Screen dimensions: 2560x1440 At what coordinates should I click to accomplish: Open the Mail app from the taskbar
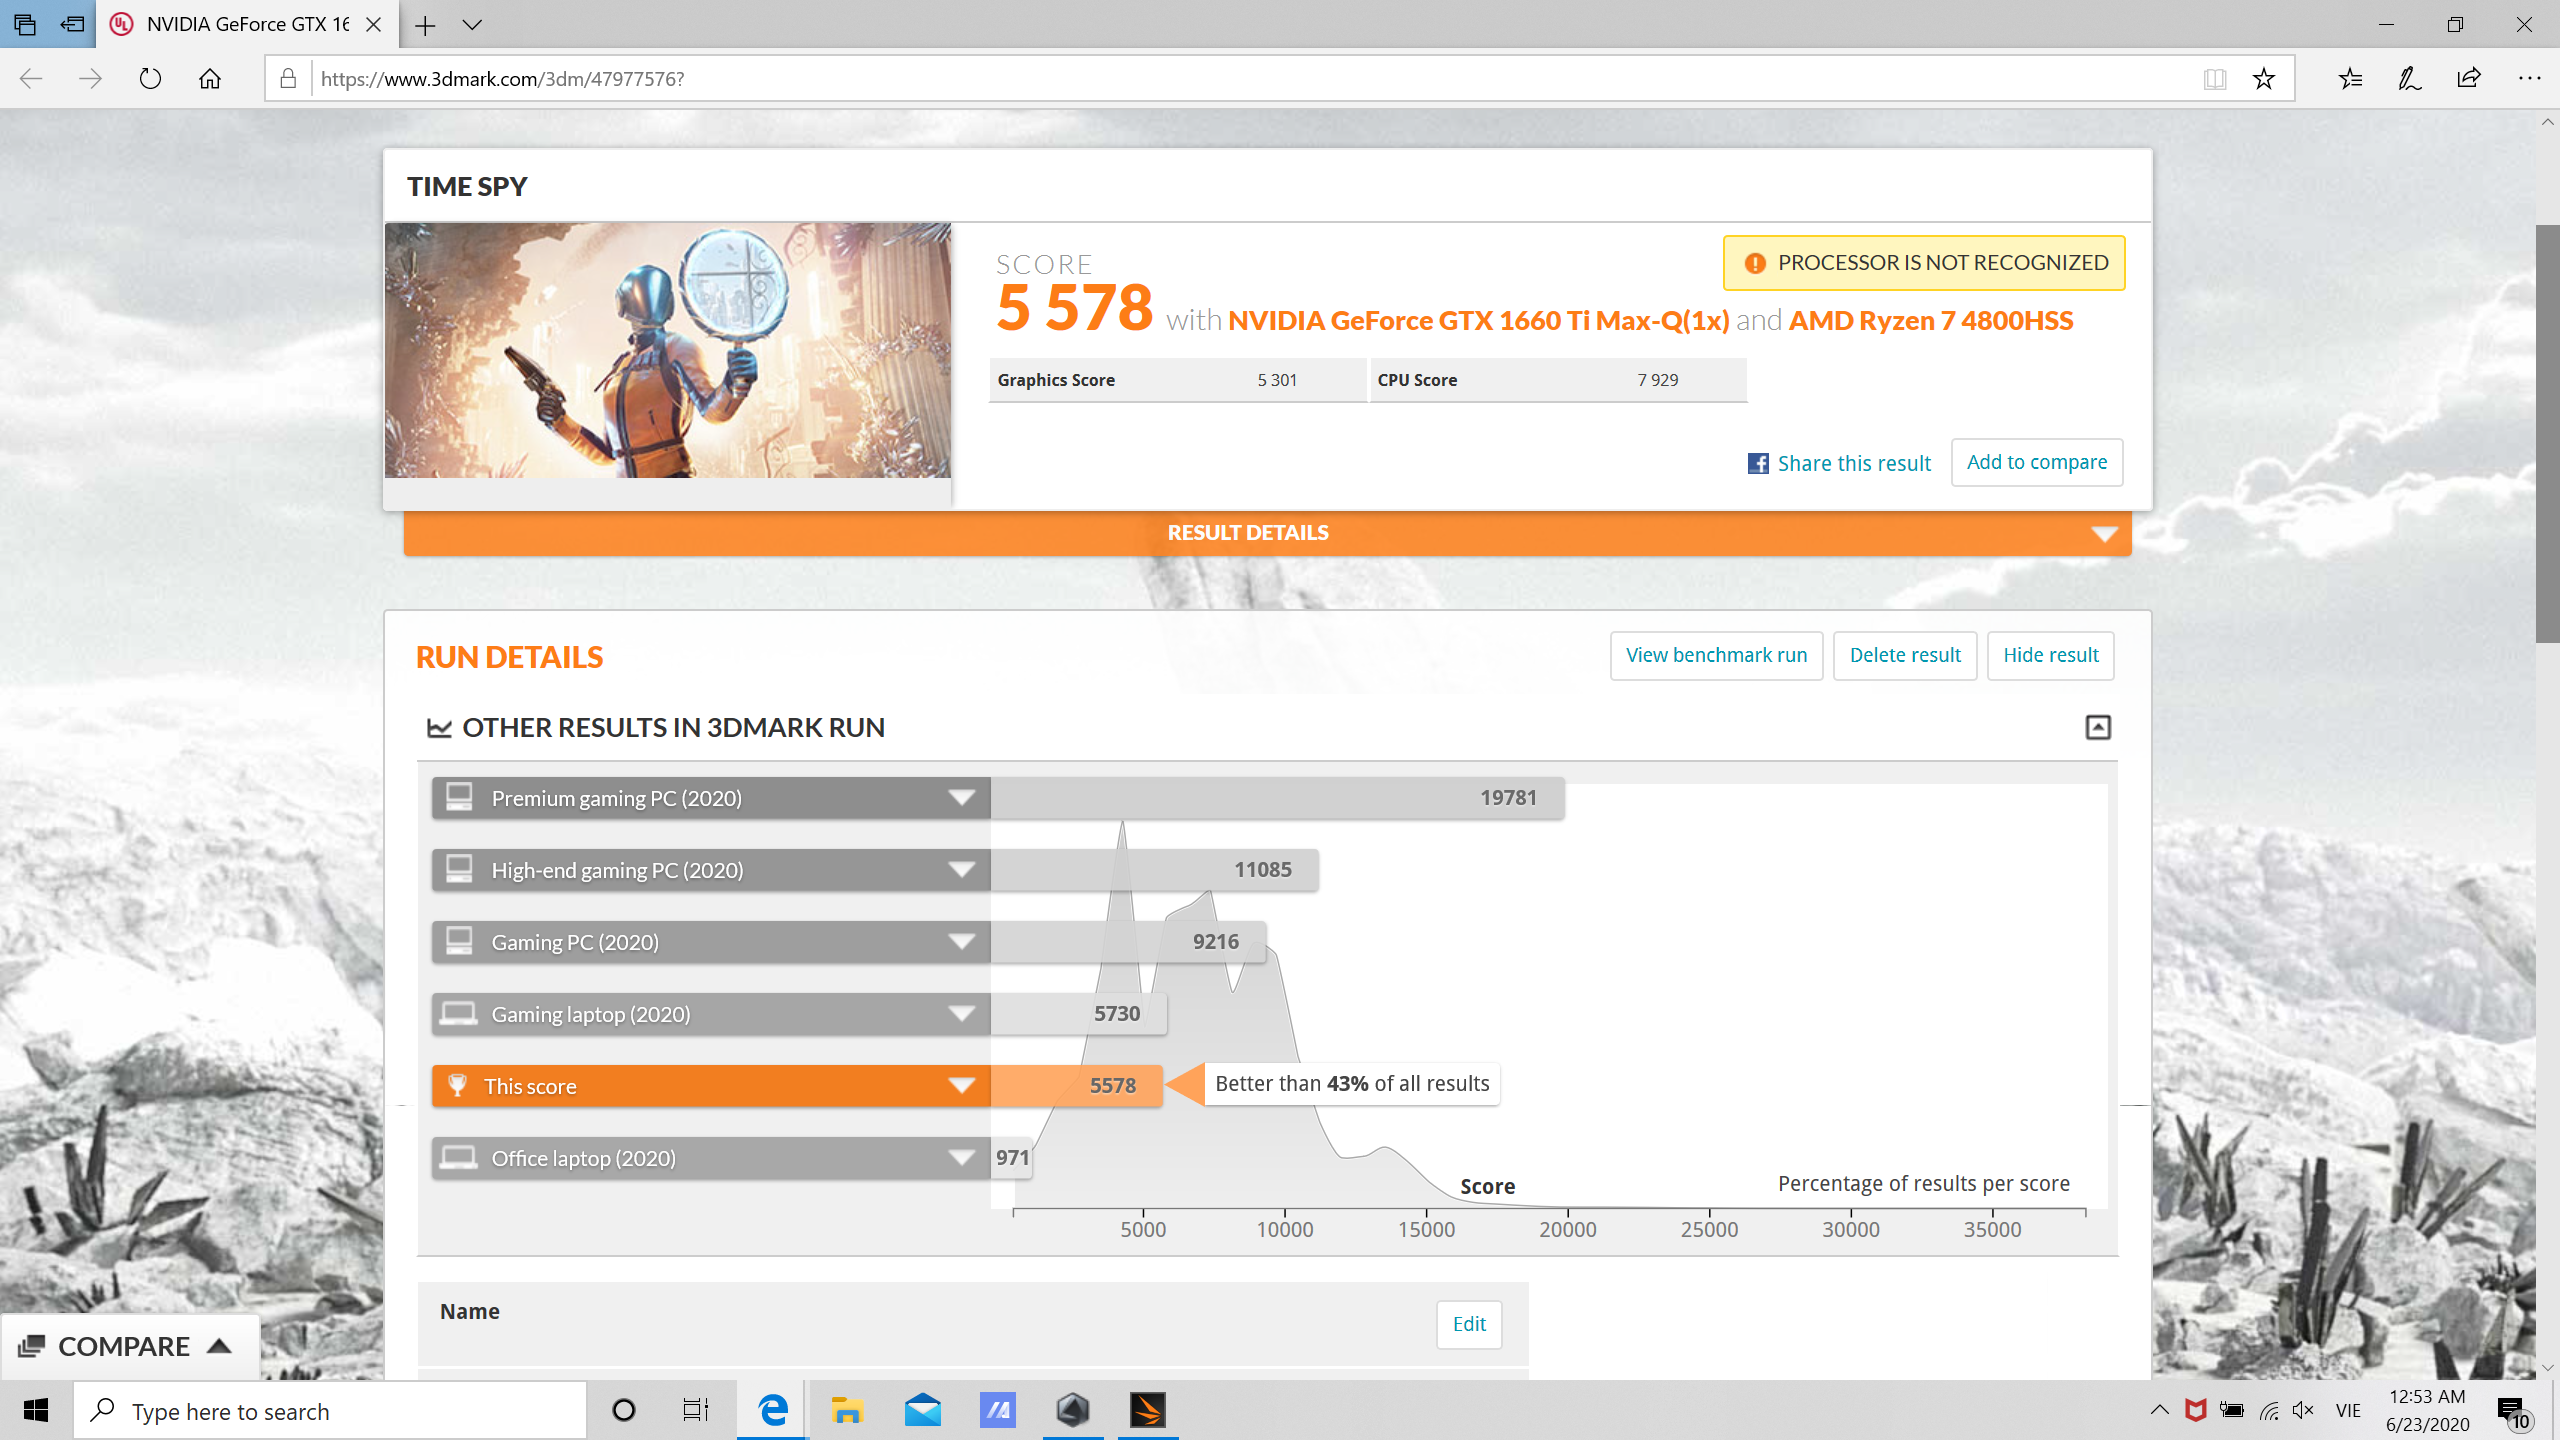(922, 1410)
